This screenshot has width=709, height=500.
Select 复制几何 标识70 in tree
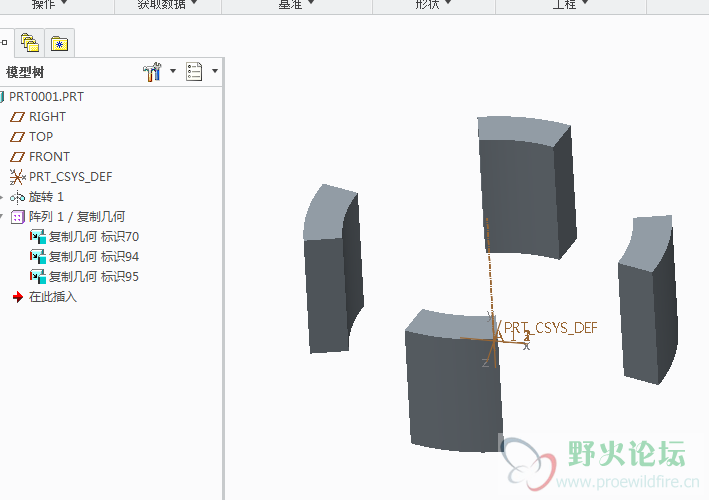[x=93, y=237]
